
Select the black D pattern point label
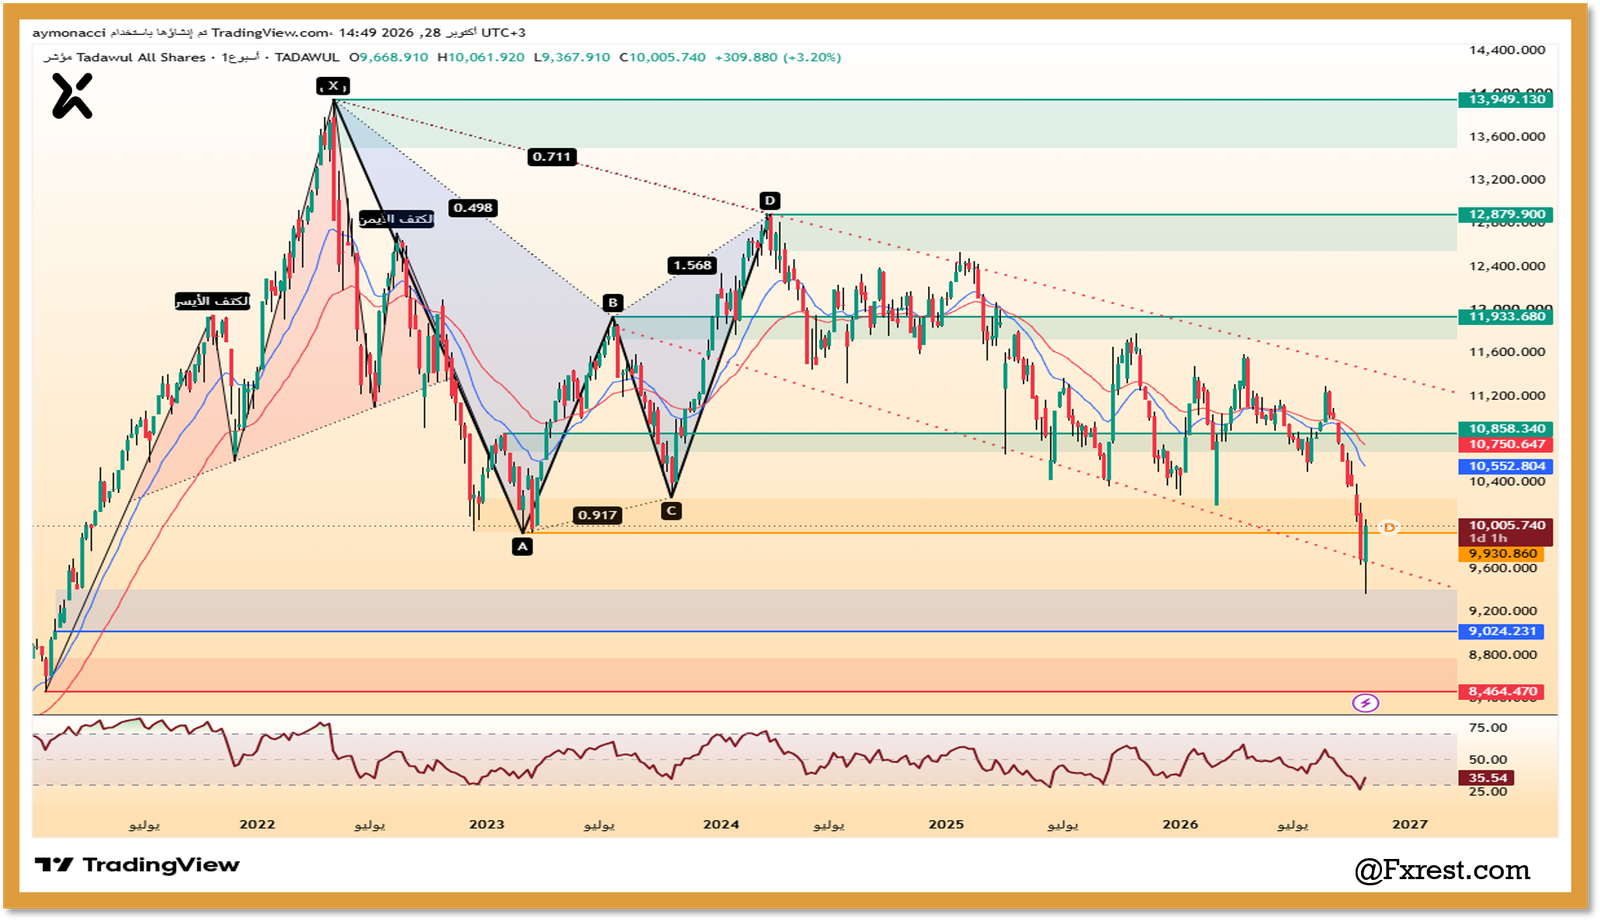(769, 201)
